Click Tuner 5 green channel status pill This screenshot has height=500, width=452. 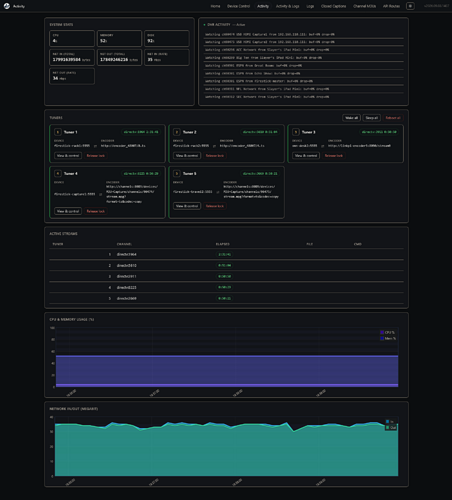pyautogui.click(x=260, y=173)
